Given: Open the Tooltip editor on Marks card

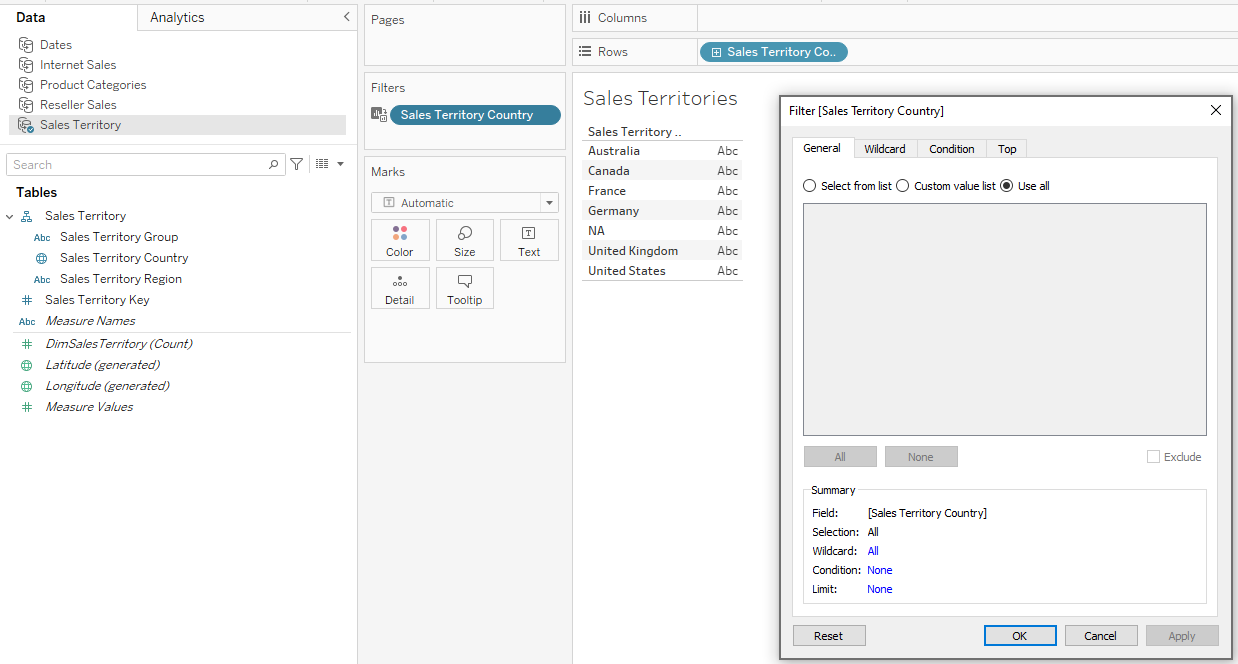Looking at the screenshot, I should point(464,288).
